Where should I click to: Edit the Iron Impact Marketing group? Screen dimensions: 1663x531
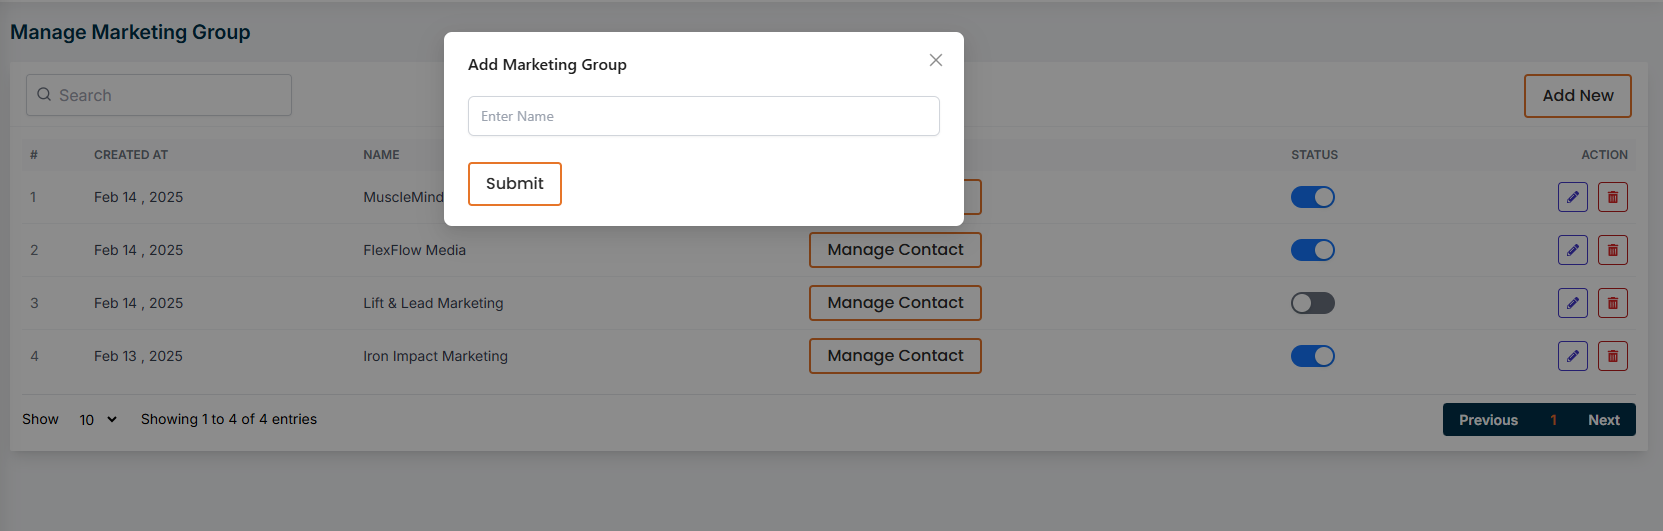[1572, 356]
